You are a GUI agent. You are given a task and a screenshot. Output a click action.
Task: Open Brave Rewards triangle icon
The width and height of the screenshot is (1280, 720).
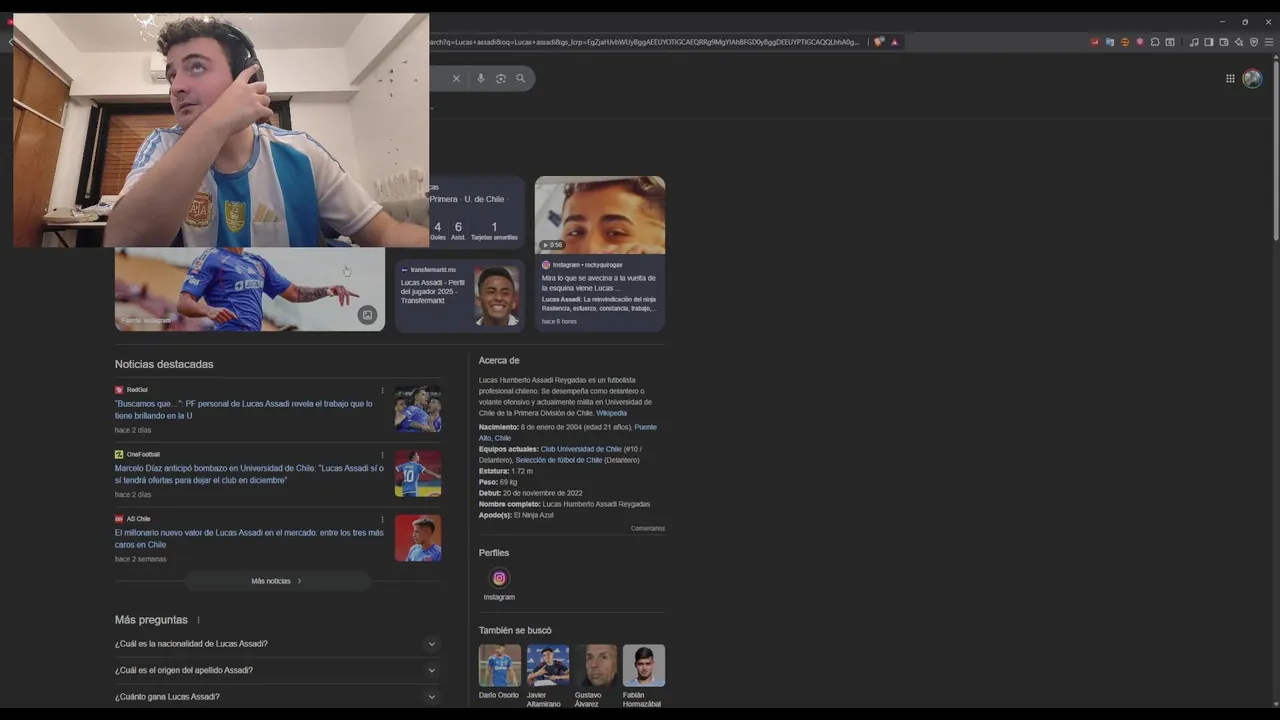click(x=894, y=42)
